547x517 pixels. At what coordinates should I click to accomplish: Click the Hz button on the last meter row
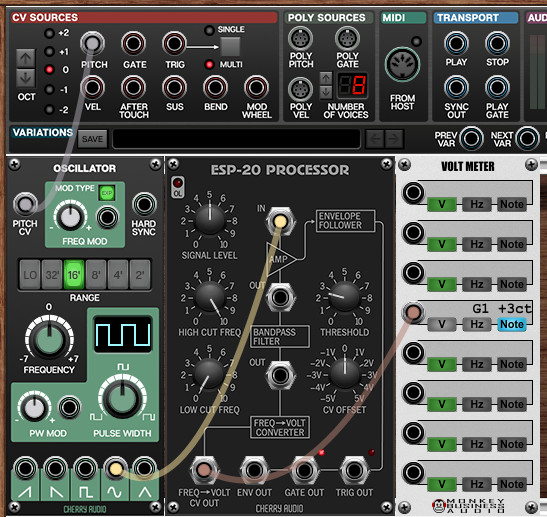(477, 484)
